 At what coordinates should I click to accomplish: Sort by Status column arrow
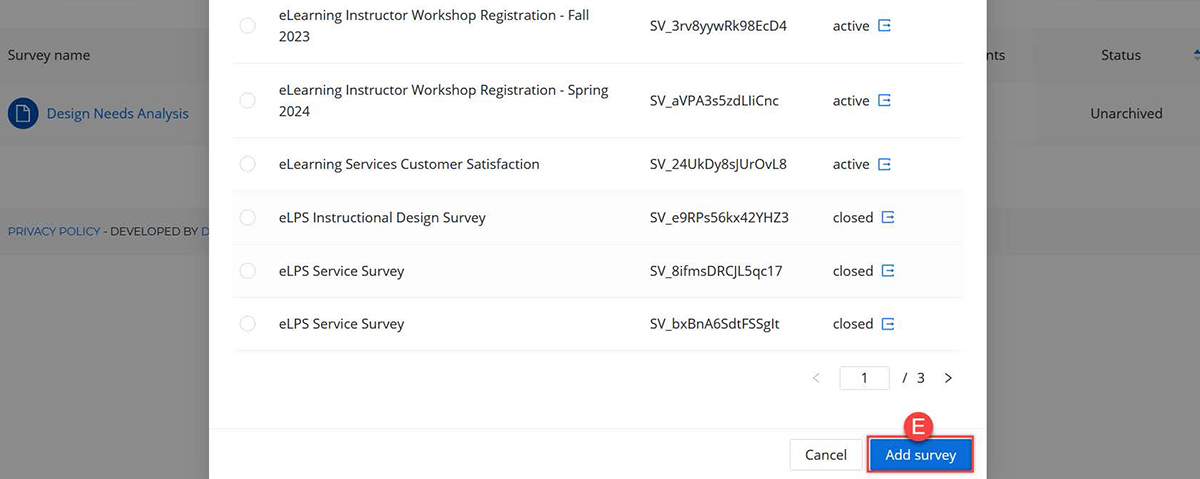[x=1196, y=54]
